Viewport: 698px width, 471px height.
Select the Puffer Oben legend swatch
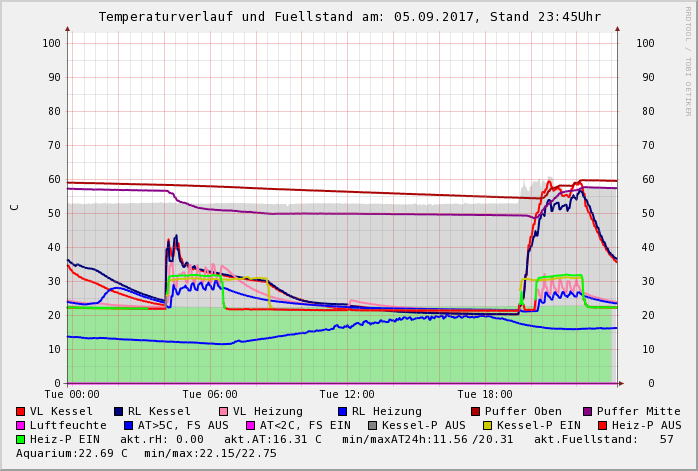(476, 411)
